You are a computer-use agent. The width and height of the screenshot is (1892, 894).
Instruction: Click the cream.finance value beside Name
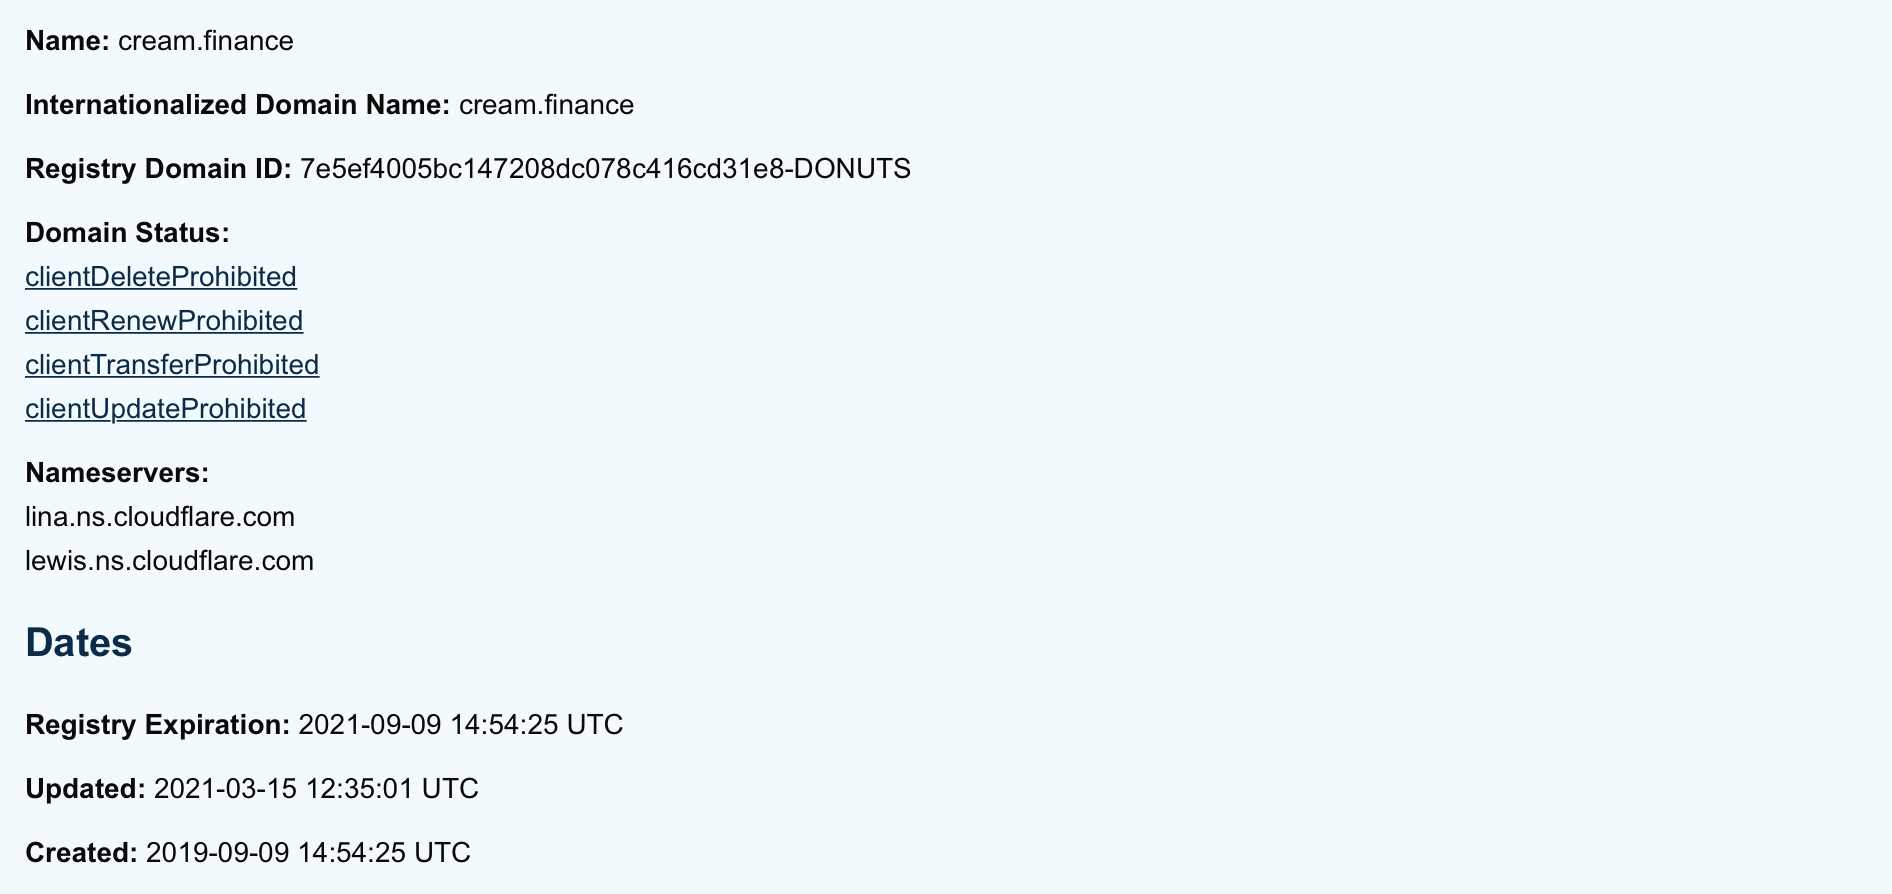pyautogui.click(x=206, y=41)
